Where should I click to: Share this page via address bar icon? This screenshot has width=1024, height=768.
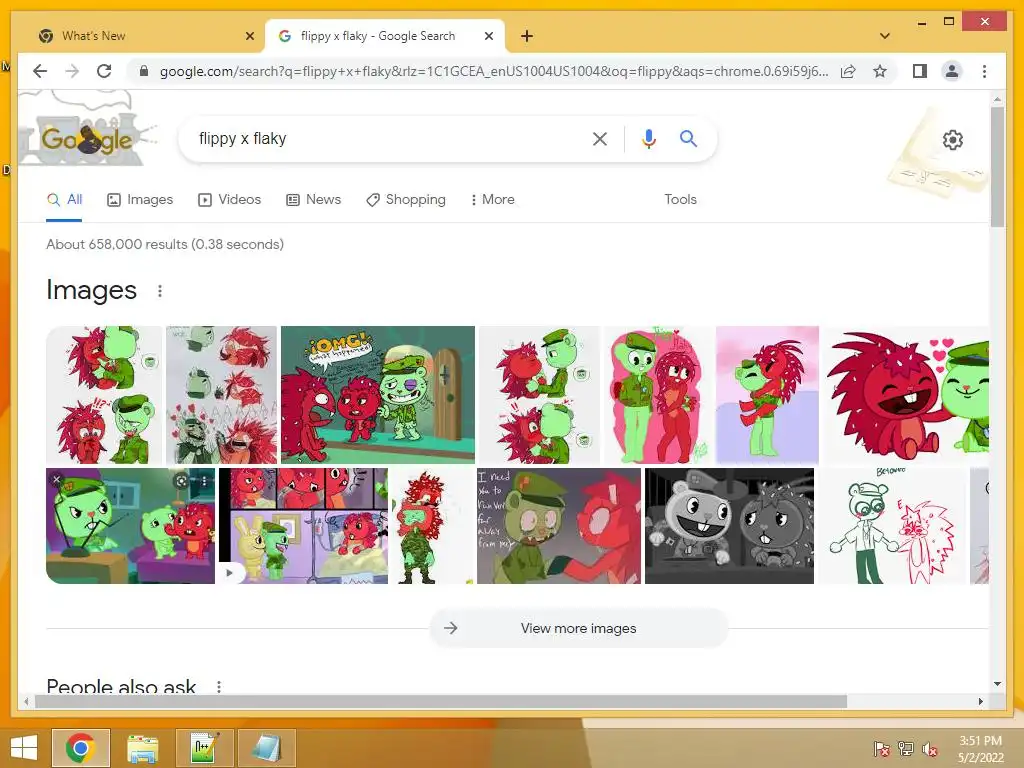(848, 71)
